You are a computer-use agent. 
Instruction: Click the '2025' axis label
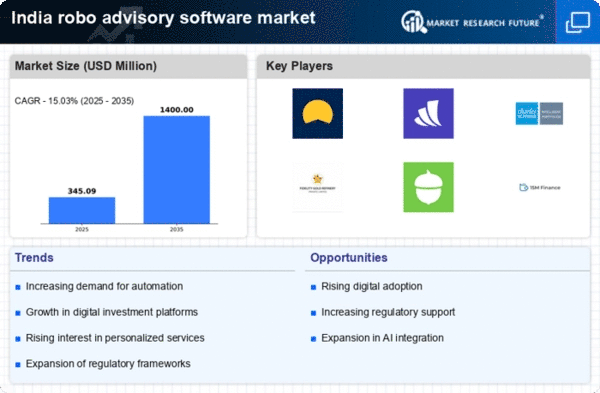coord(82,229)
